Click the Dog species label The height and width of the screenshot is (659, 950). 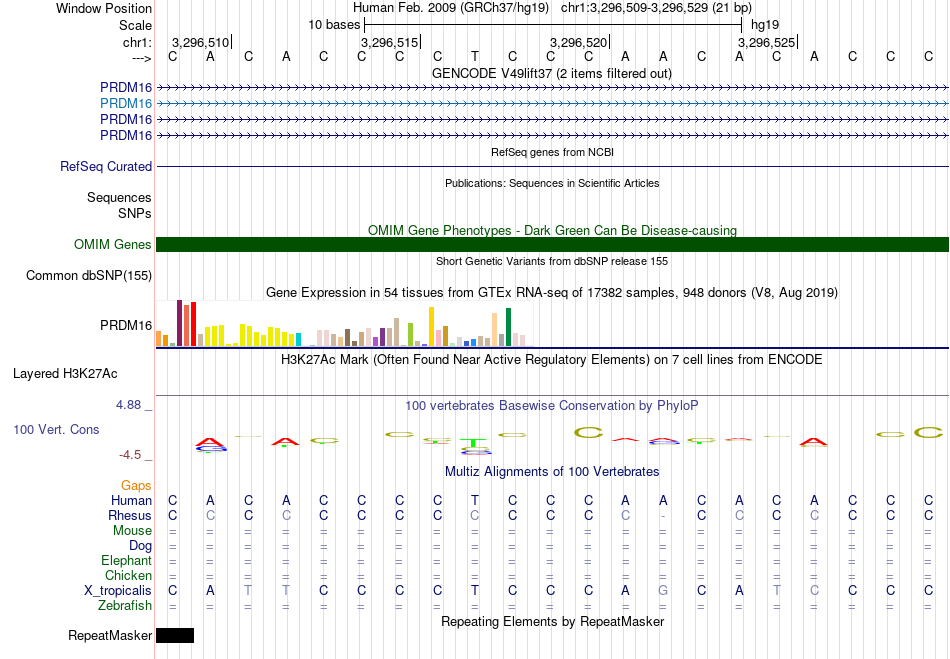pyautogui.click(x=140, y=546)
